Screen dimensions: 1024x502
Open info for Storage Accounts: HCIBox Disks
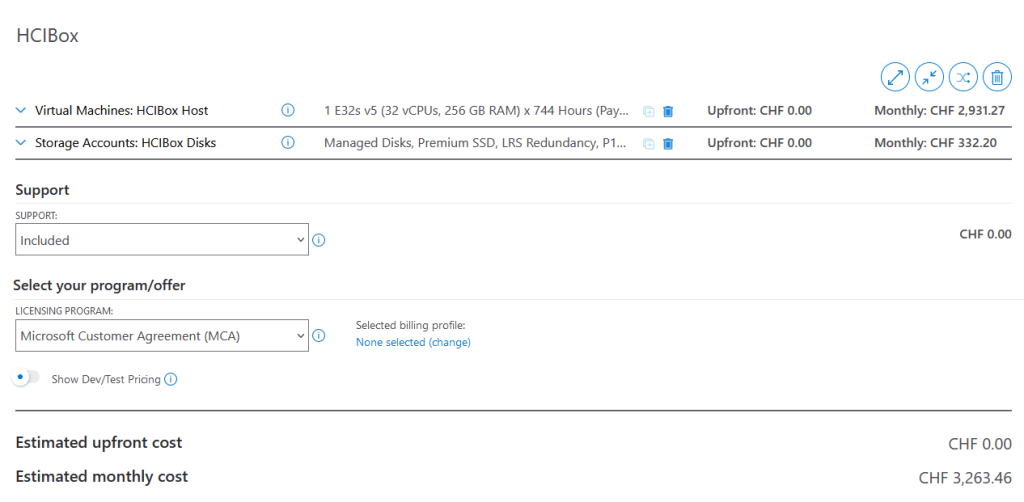(x=287, y=142)
